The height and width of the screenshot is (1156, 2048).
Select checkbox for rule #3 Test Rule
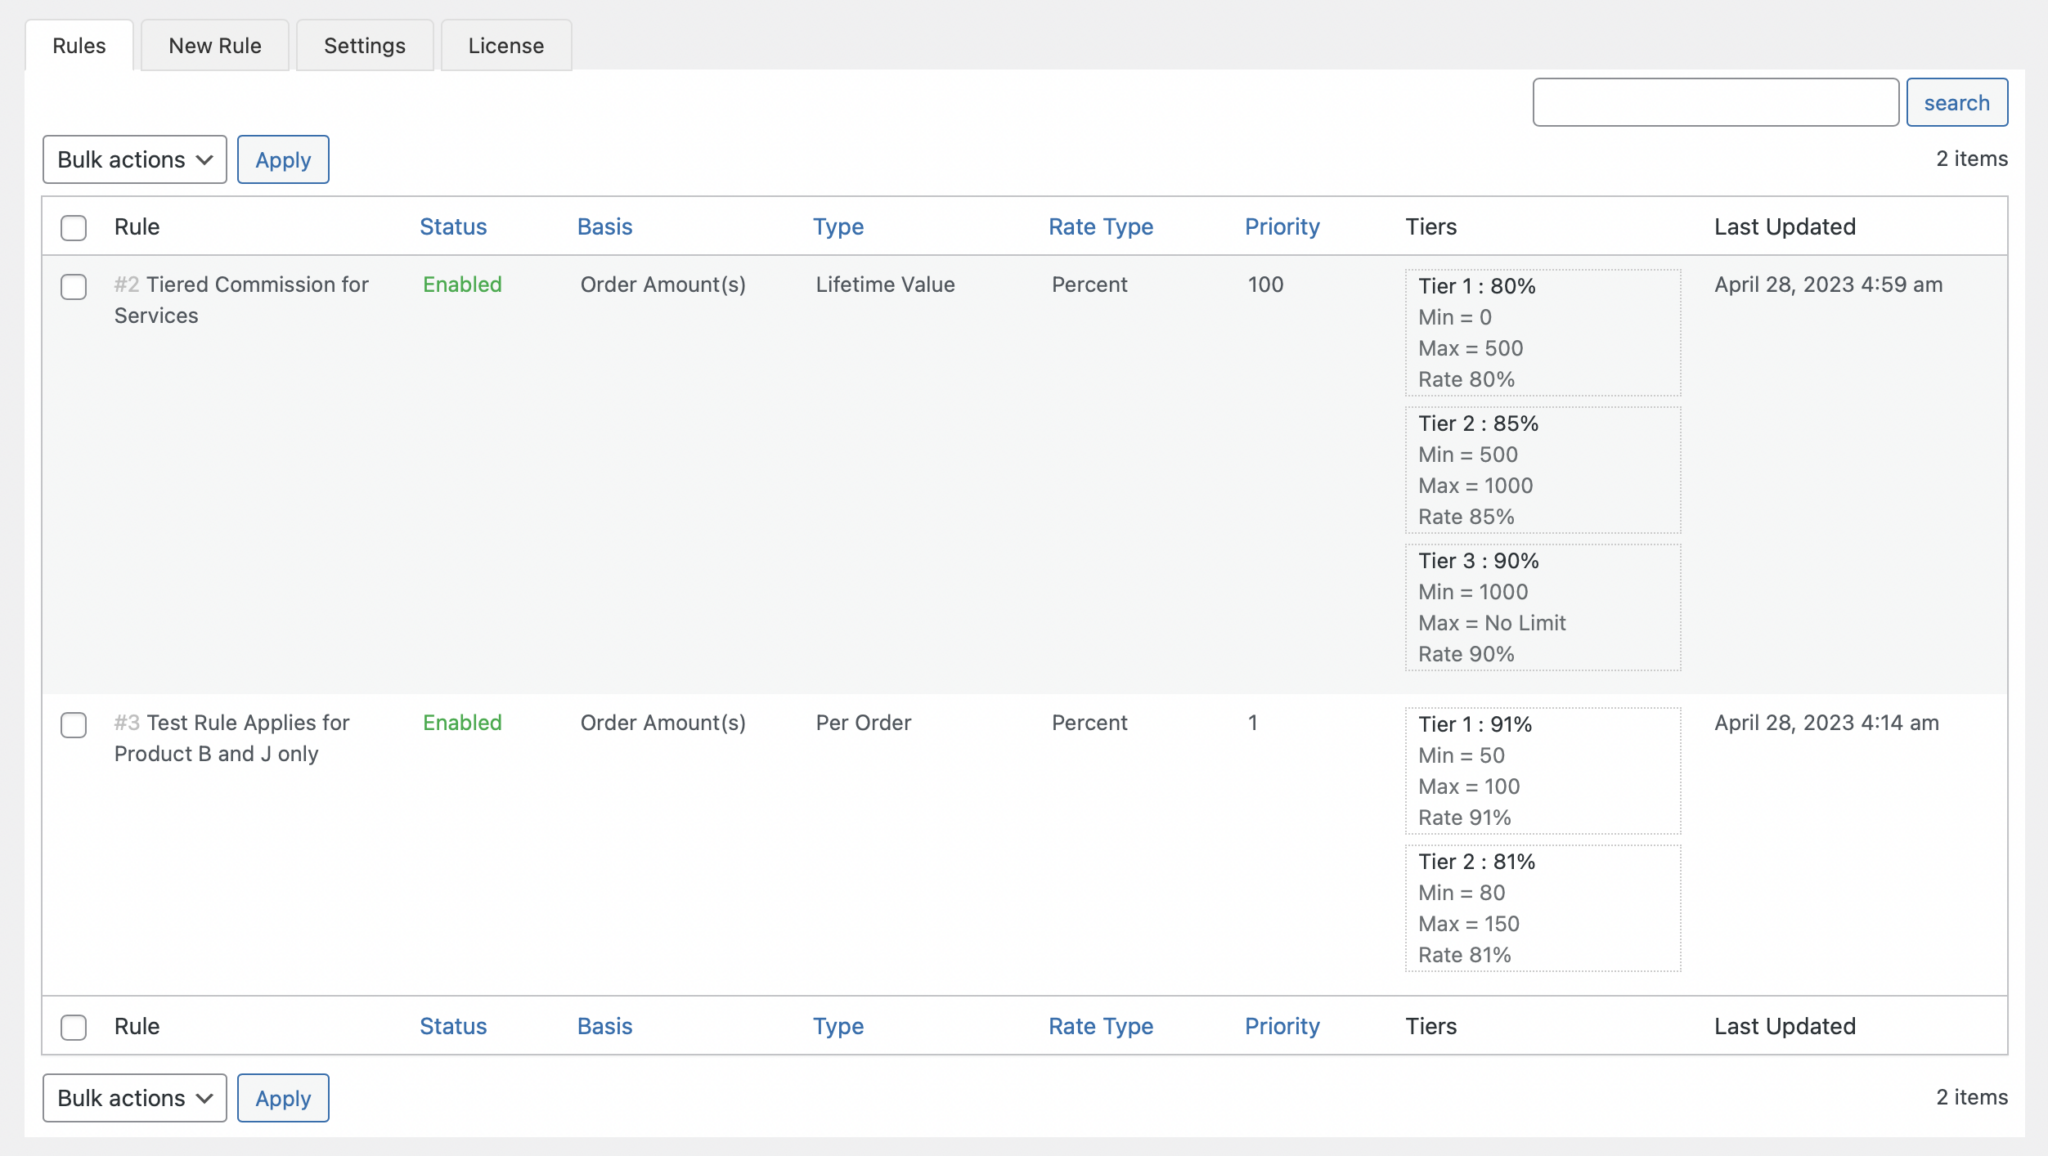click(x=74, y=725)
